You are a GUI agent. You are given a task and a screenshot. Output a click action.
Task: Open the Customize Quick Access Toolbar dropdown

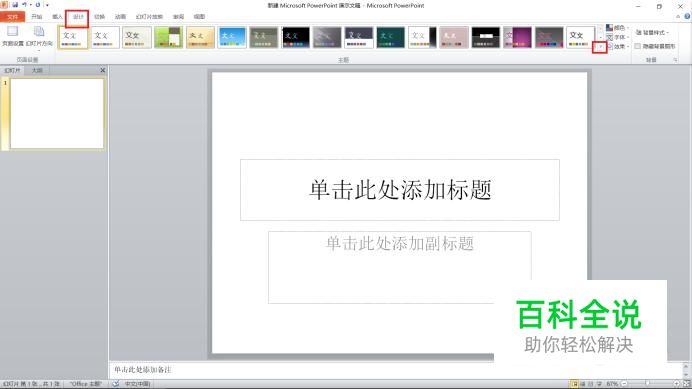coord(47,5)
